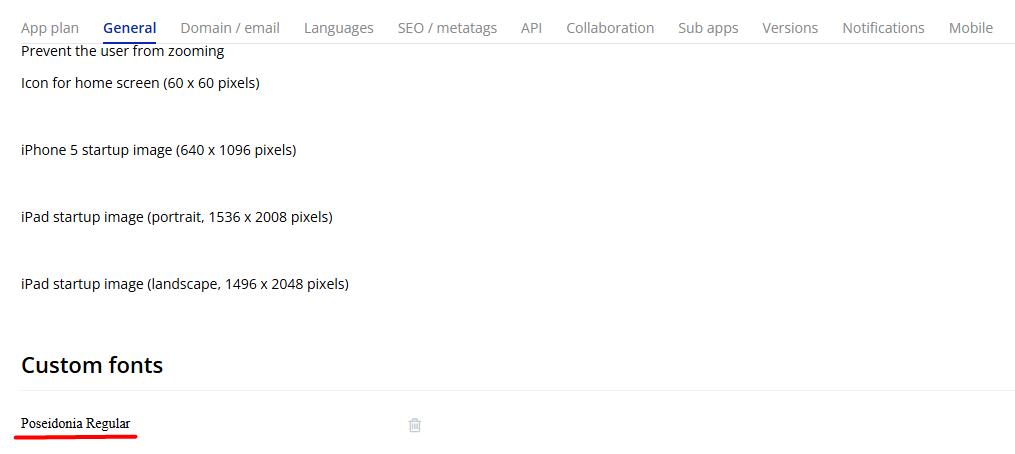The width and height of the screenshot is (1015, 454).
Task: Open the Collaboration tab
Action: (x=610, y=28)
